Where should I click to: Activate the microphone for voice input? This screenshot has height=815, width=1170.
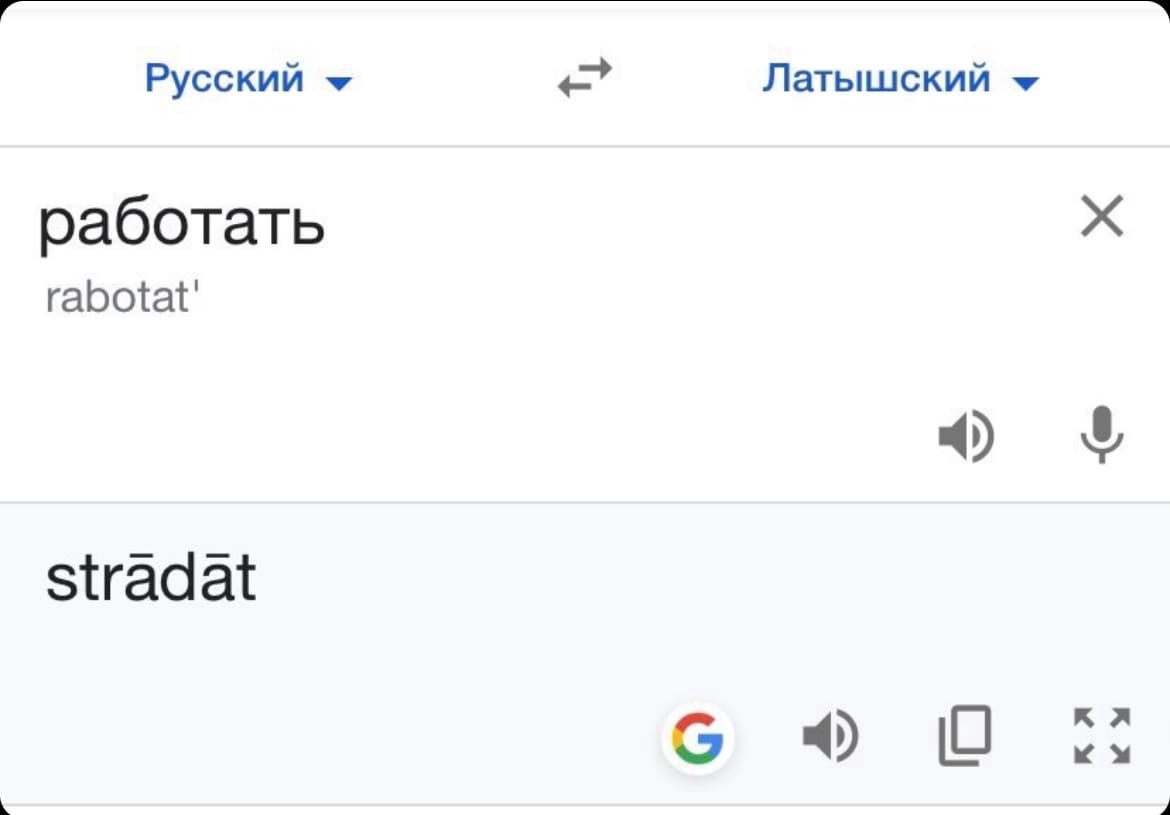click(1102, 435)
